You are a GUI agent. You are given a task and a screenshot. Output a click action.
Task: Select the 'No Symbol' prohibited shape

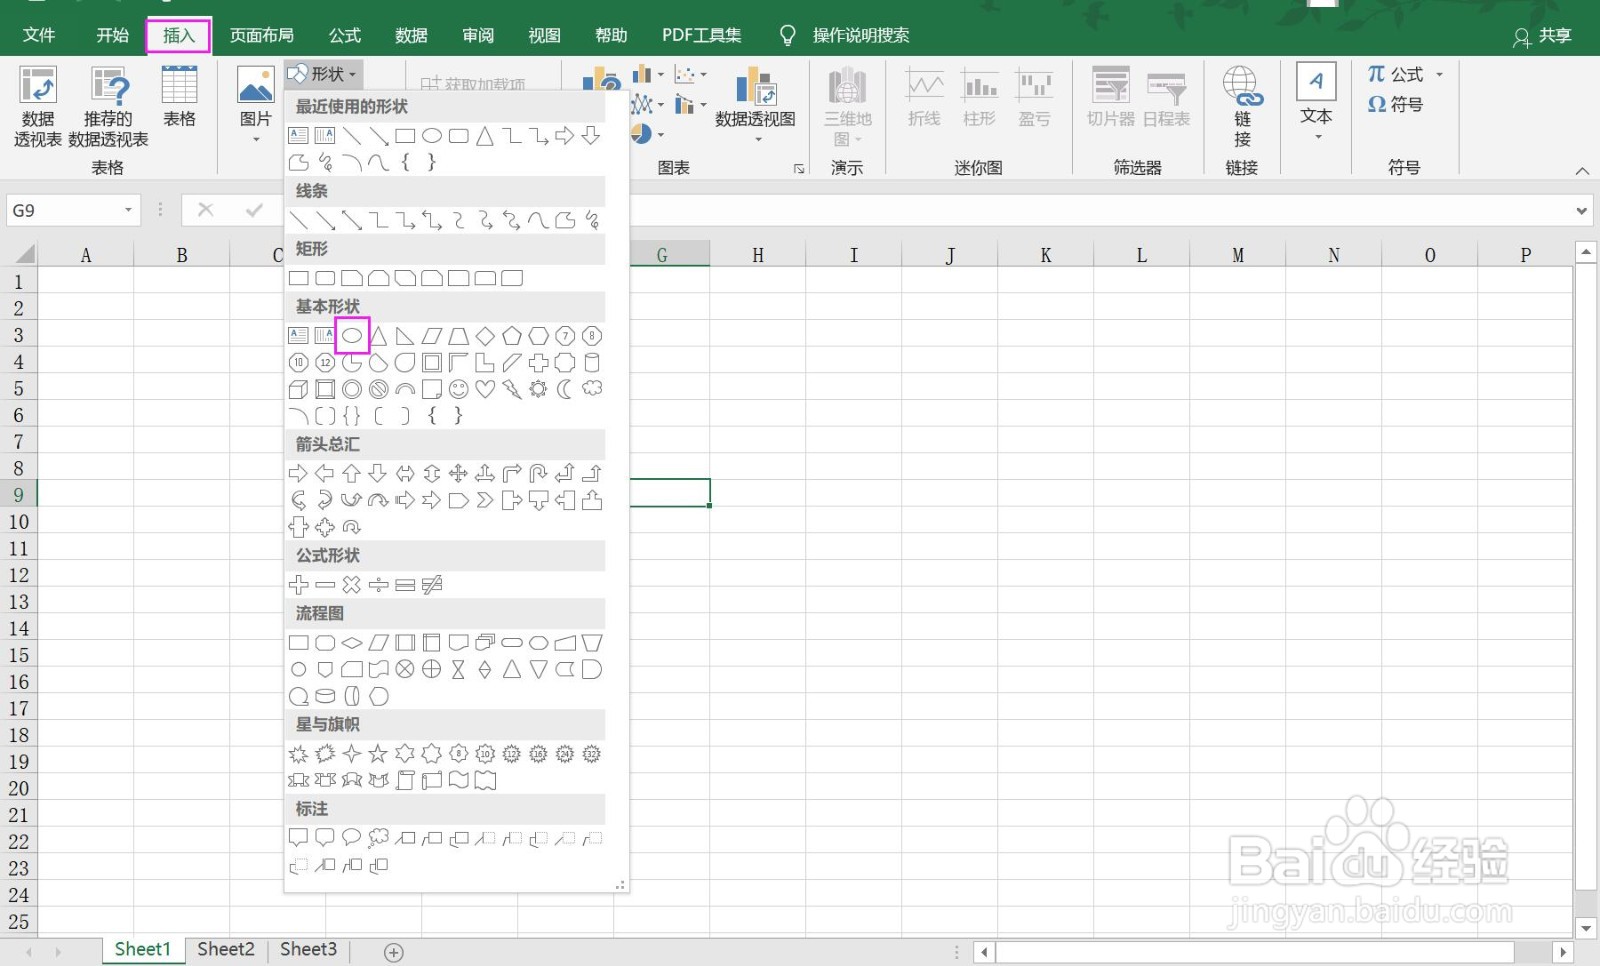378,389
